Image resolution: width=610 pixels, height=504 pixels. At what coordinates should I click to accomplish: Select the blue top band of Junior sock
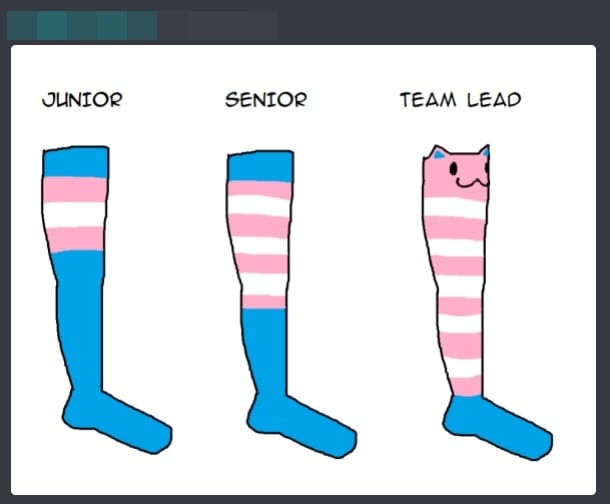pyautogui.click(x=76, y=162)
